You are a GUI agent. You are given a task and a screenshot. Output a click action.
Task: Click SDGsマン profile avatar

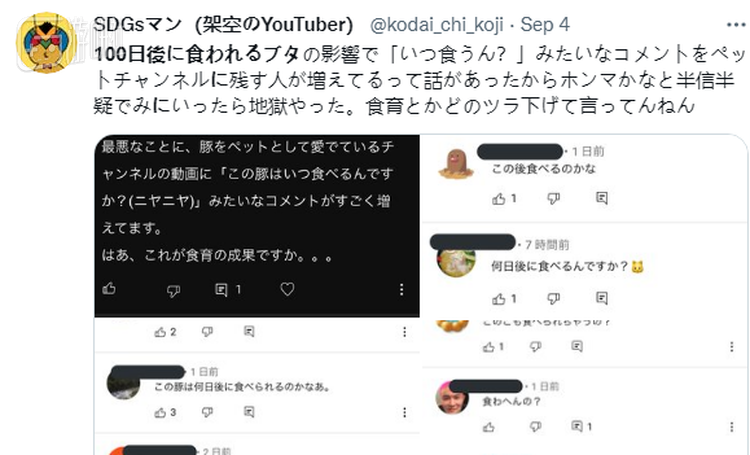46,43
